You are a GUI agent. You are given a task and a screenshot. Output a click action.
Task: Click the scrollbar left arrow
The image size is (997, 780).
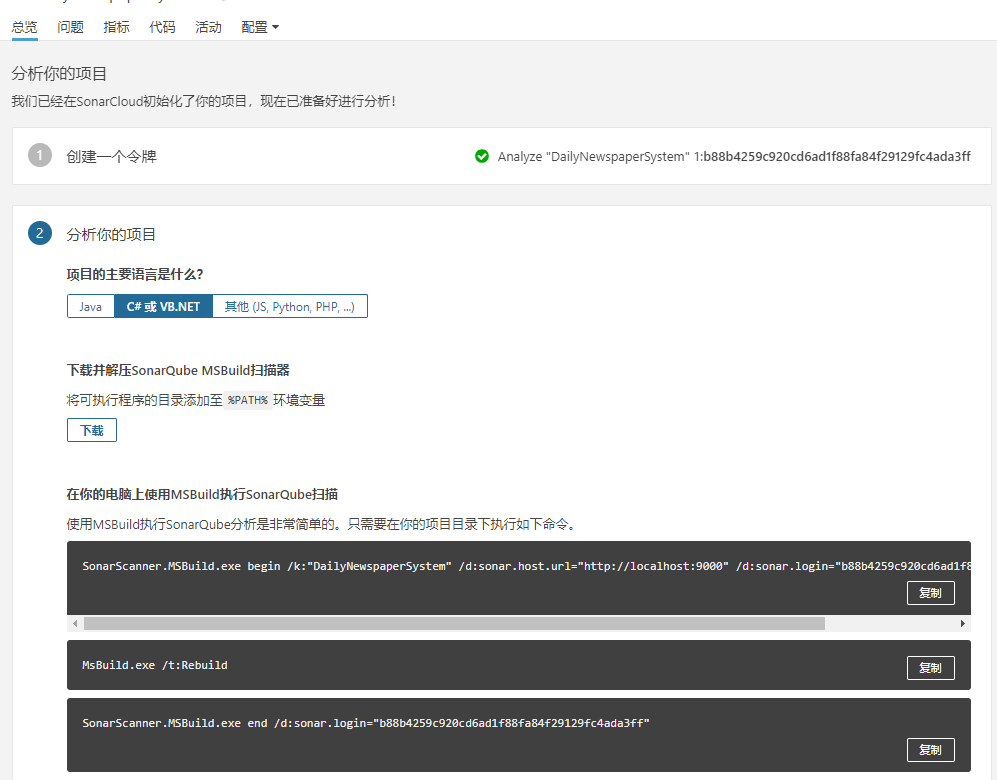[75, 624]
